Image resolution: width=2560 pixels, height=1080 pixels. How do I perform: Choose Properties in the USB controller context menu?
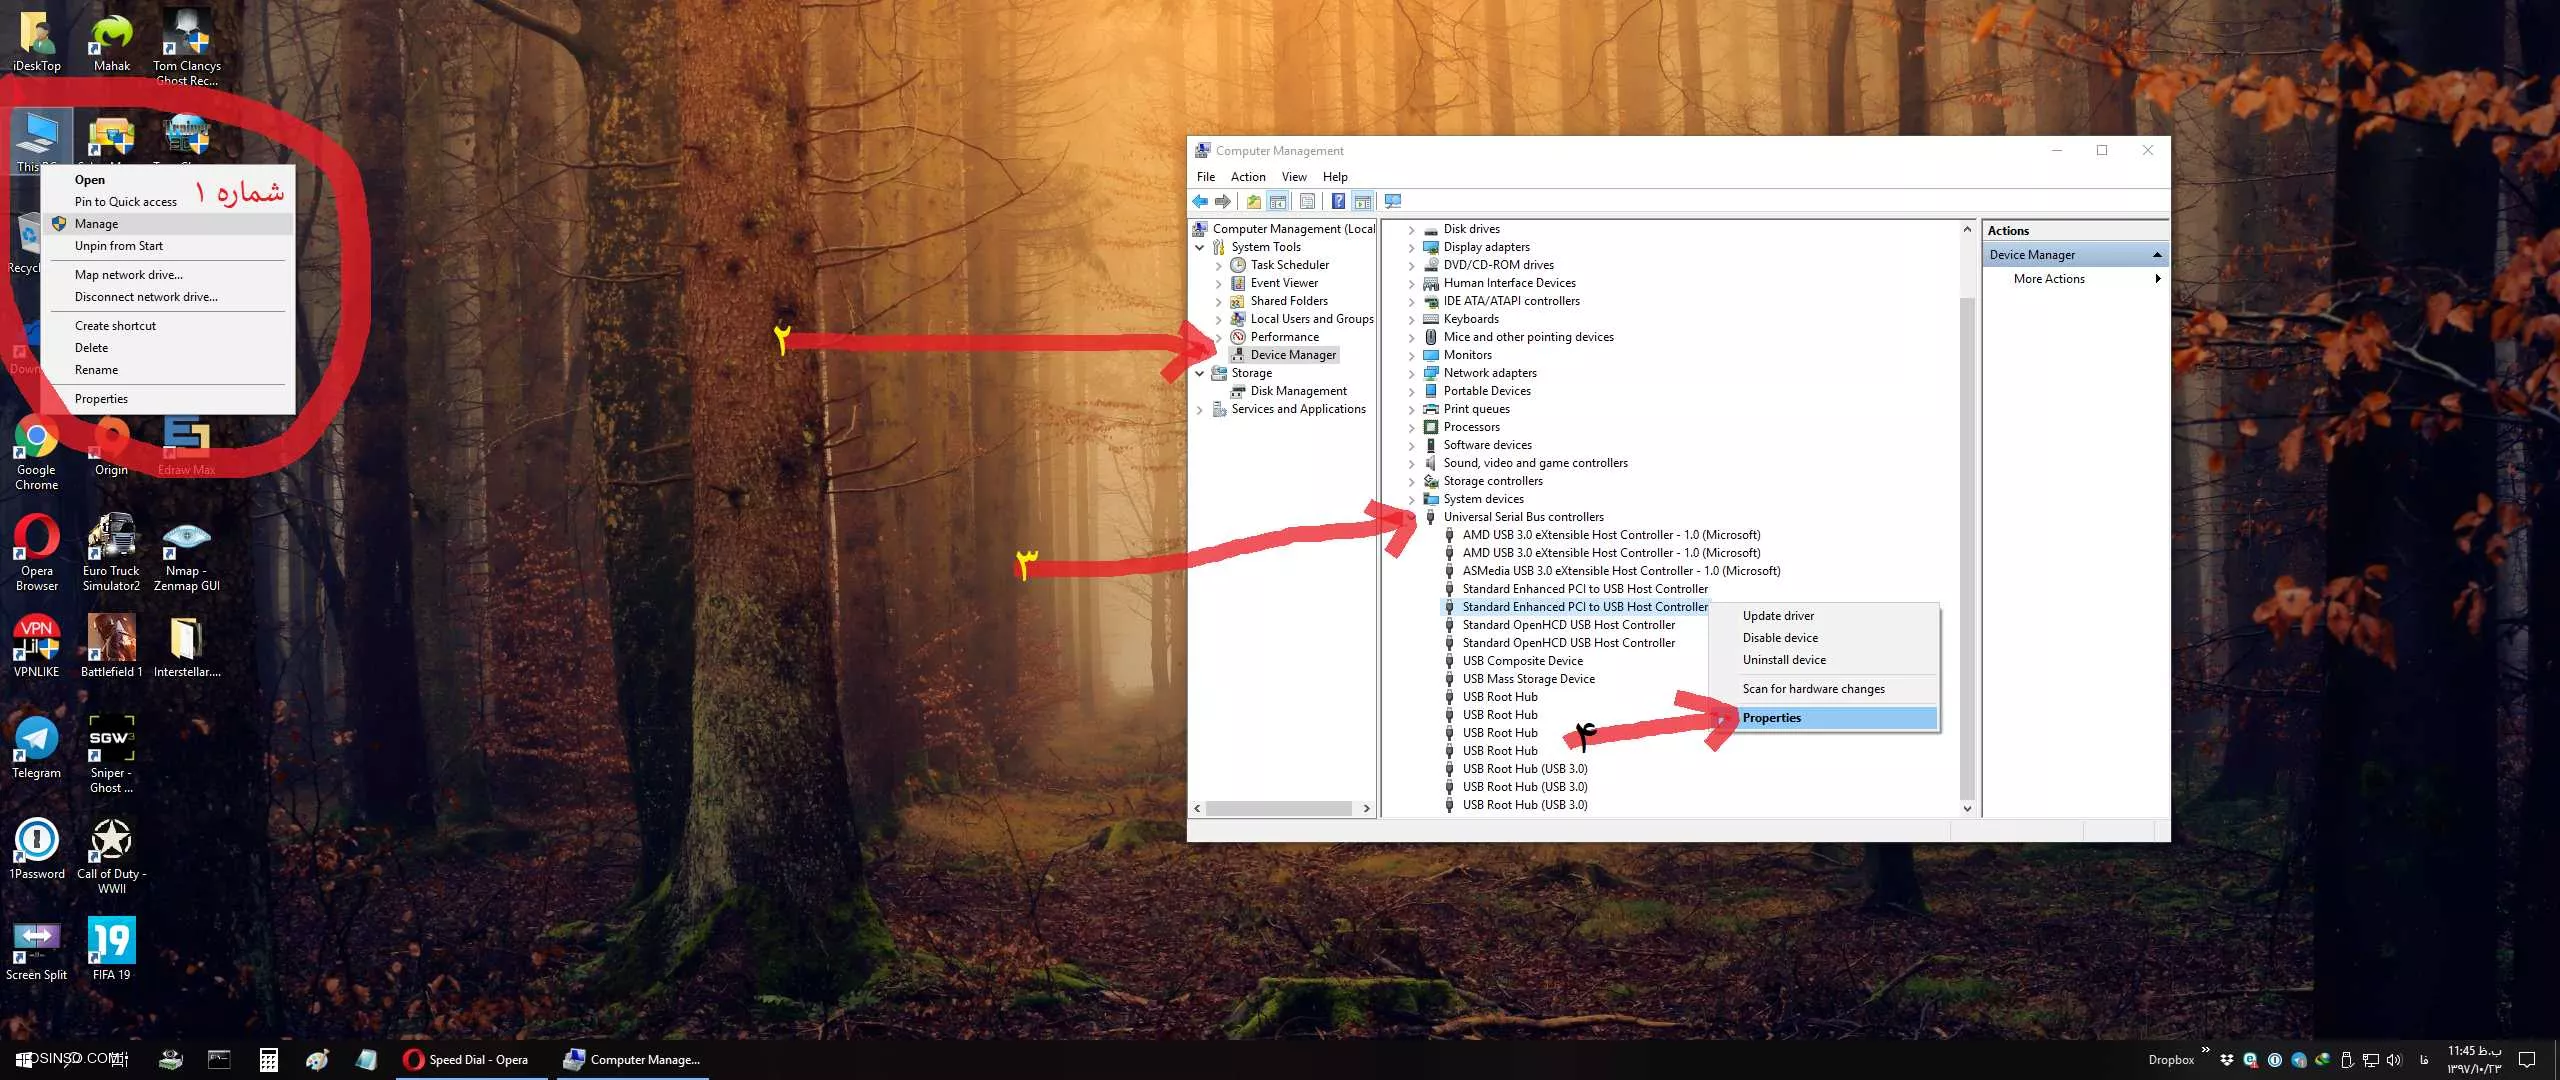pos(1823,718)
